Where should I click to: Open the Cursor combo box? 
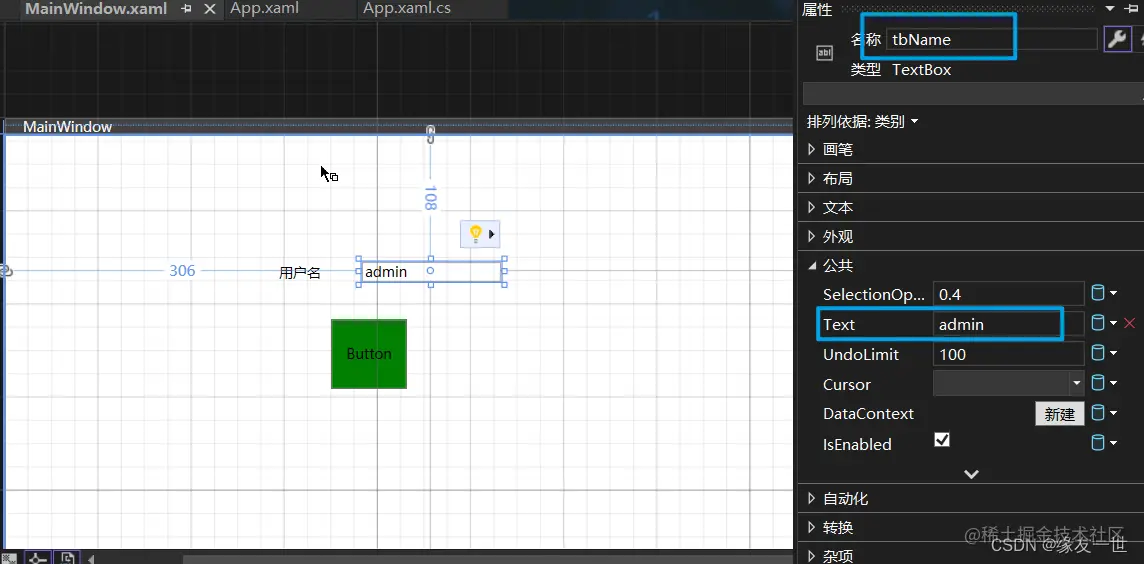pyautogui.click(x=1008, y=383)
